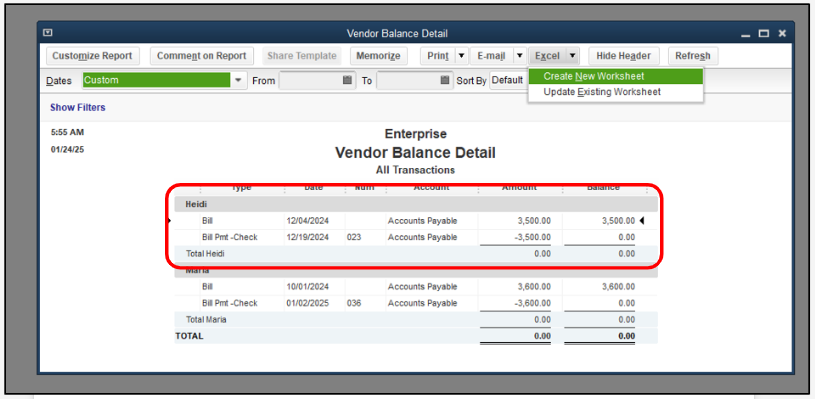The width and height of the screenshot is (815, 399).
Task: Select Bill Pmt -Check number 036
Action: coord(416,303)
